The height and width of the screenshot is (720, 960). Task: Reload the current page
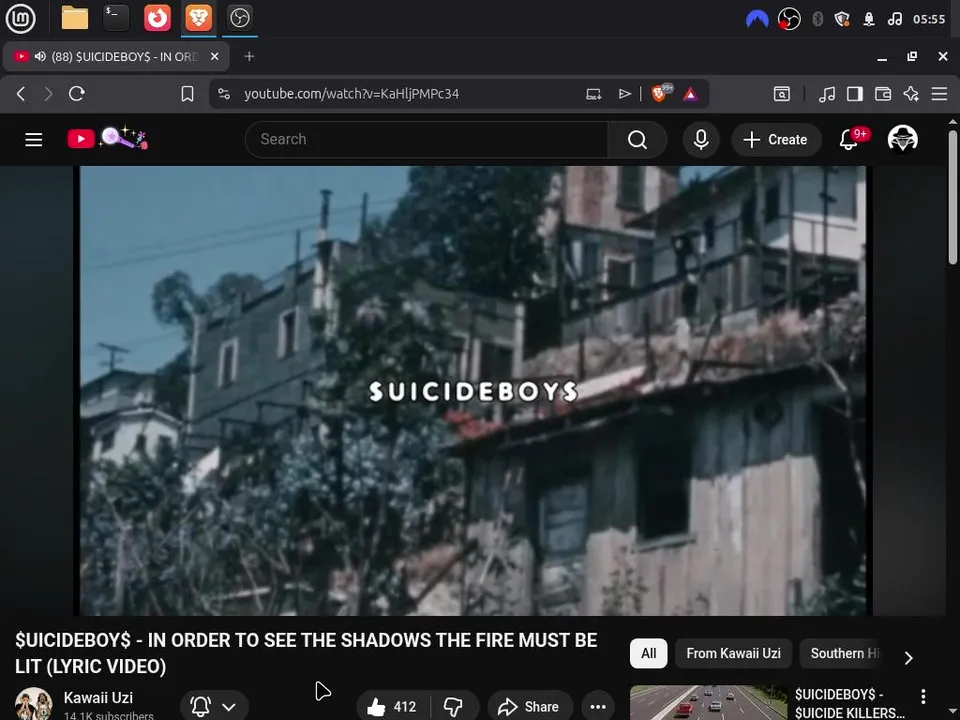[x=77, y=94]
